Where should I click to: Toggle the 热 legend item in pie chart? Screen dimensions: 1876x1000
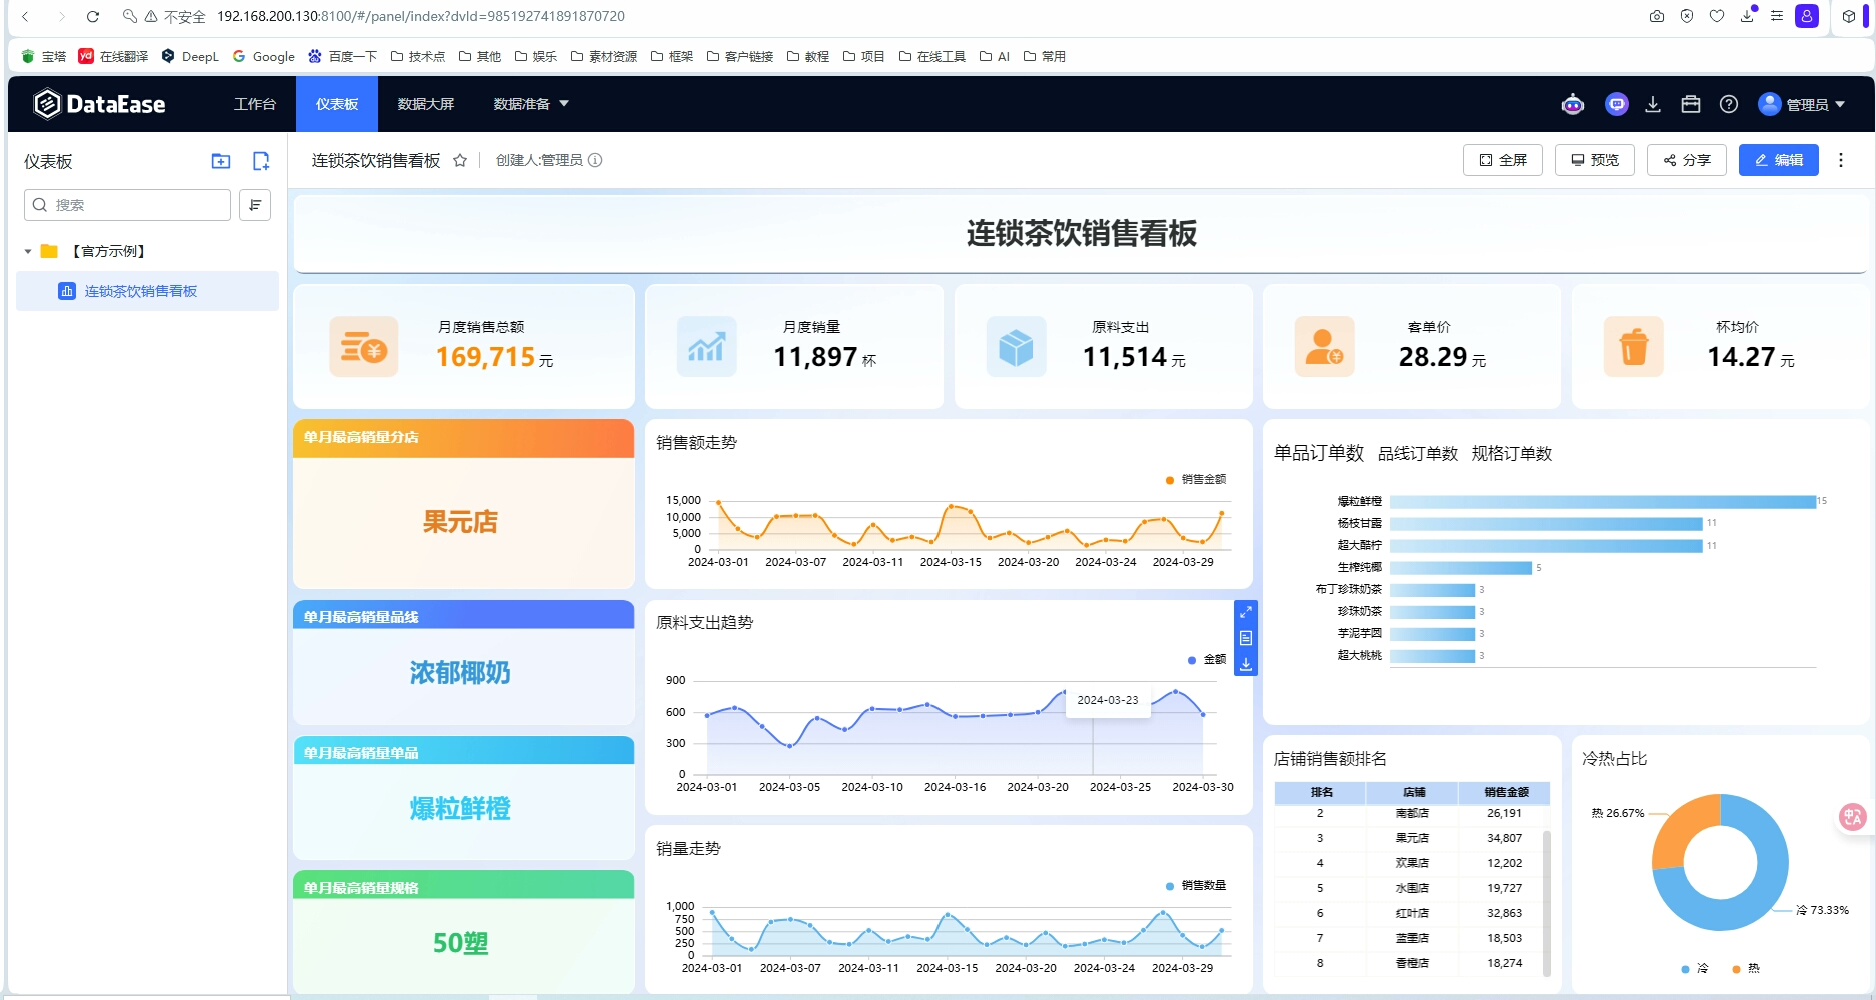1746,968
